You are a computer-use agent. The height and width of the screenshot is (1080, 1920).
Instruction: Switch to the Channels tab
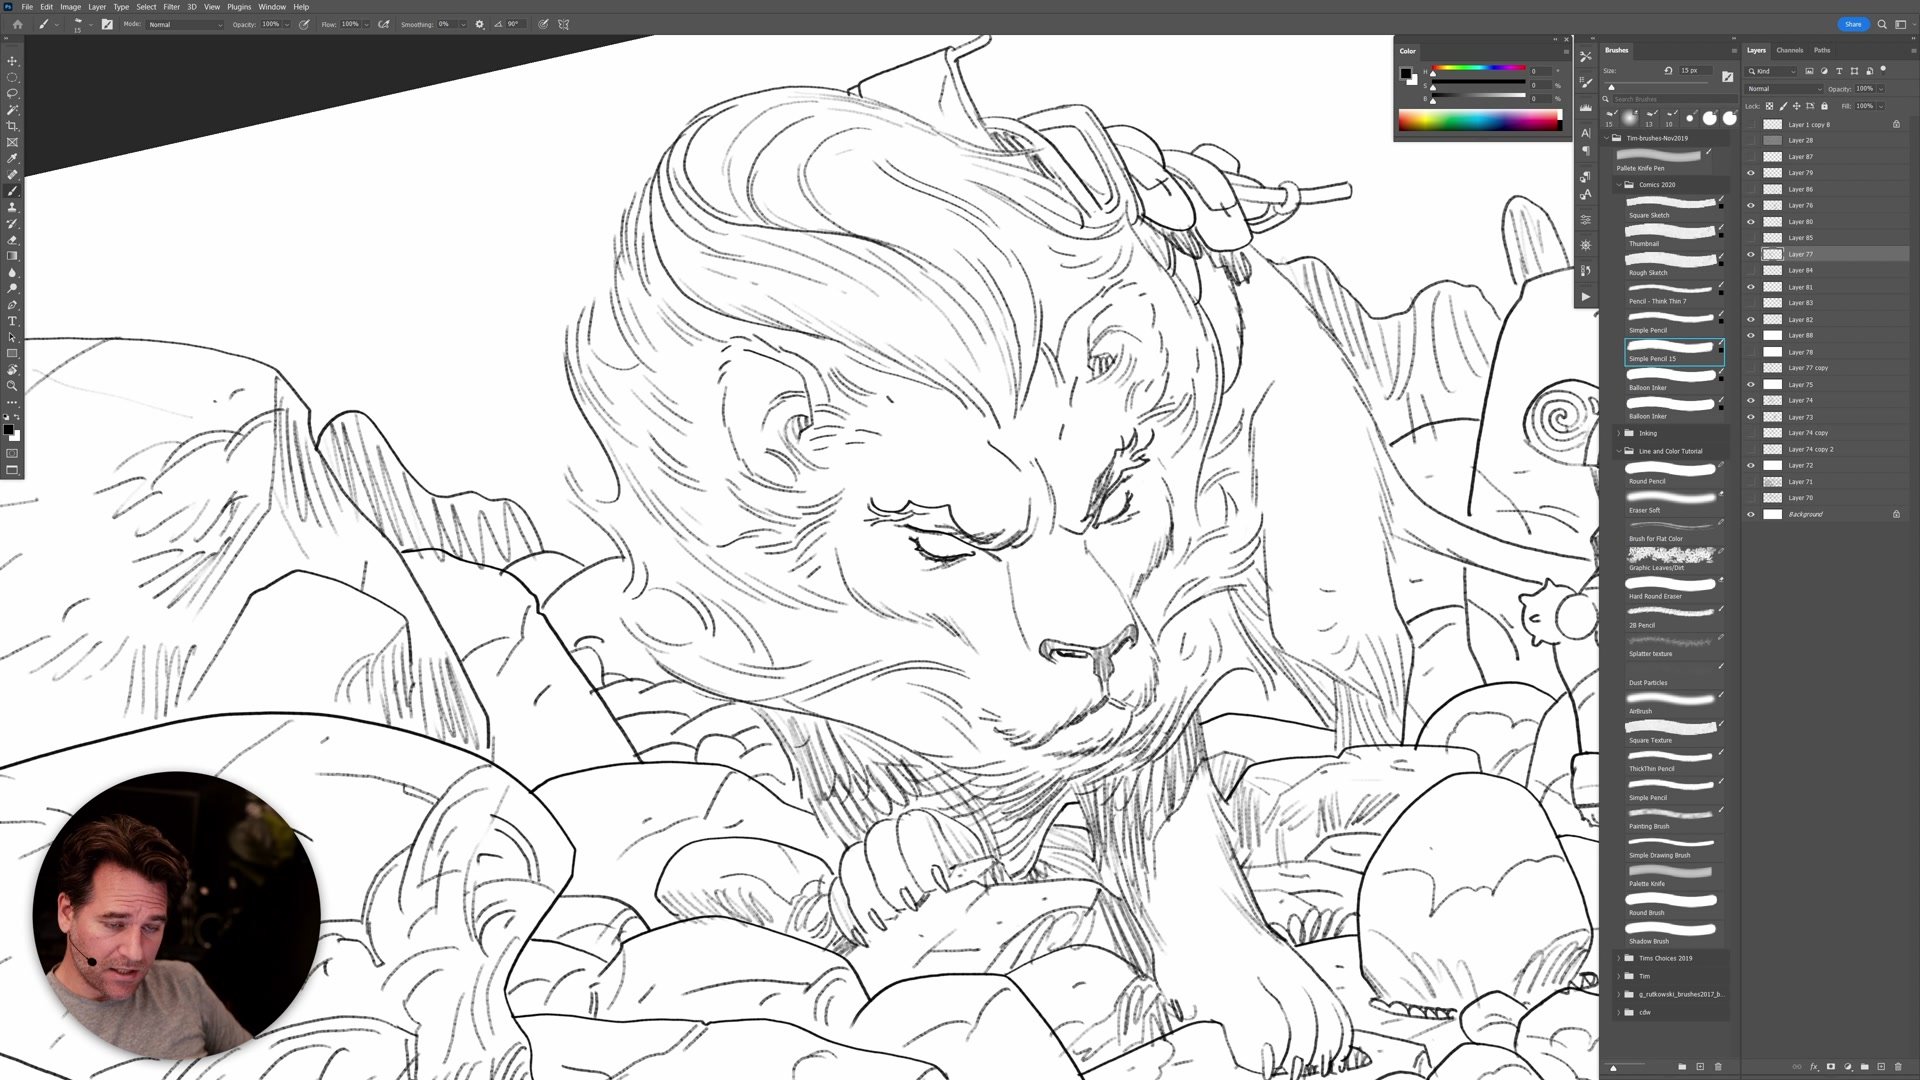pyautogui.click(x=1789, y=50)
